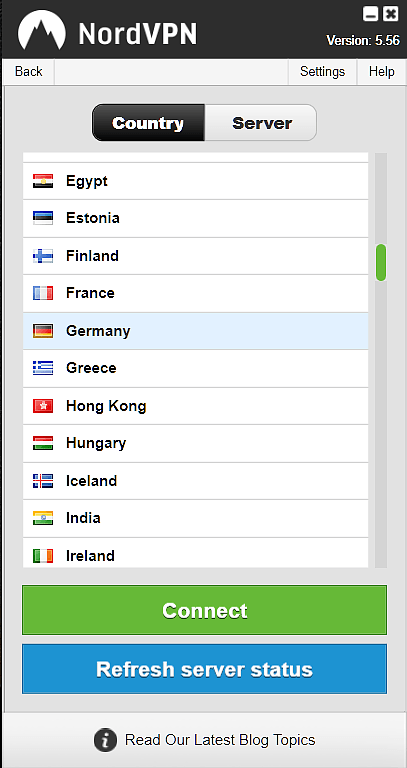The width and height of the screenshot is (407, 768).
Task: Open Read Our Latest Blog Topics link
Action: point(220,740)
